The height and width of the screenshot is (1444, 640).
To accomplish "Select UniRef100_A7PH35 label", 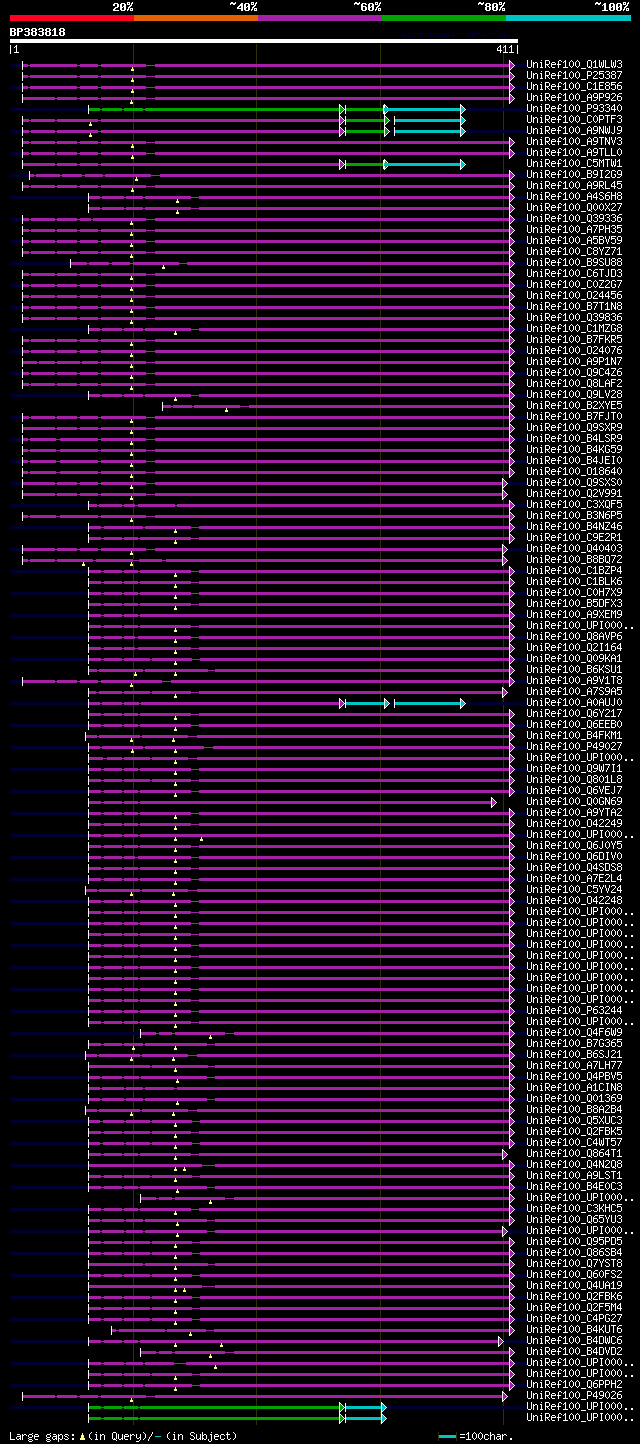I will [574, 229].
